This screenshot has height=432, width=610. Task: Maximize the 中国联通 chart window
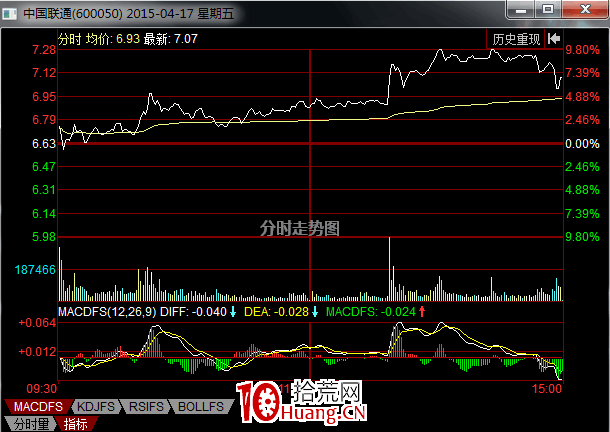point(548,9)
